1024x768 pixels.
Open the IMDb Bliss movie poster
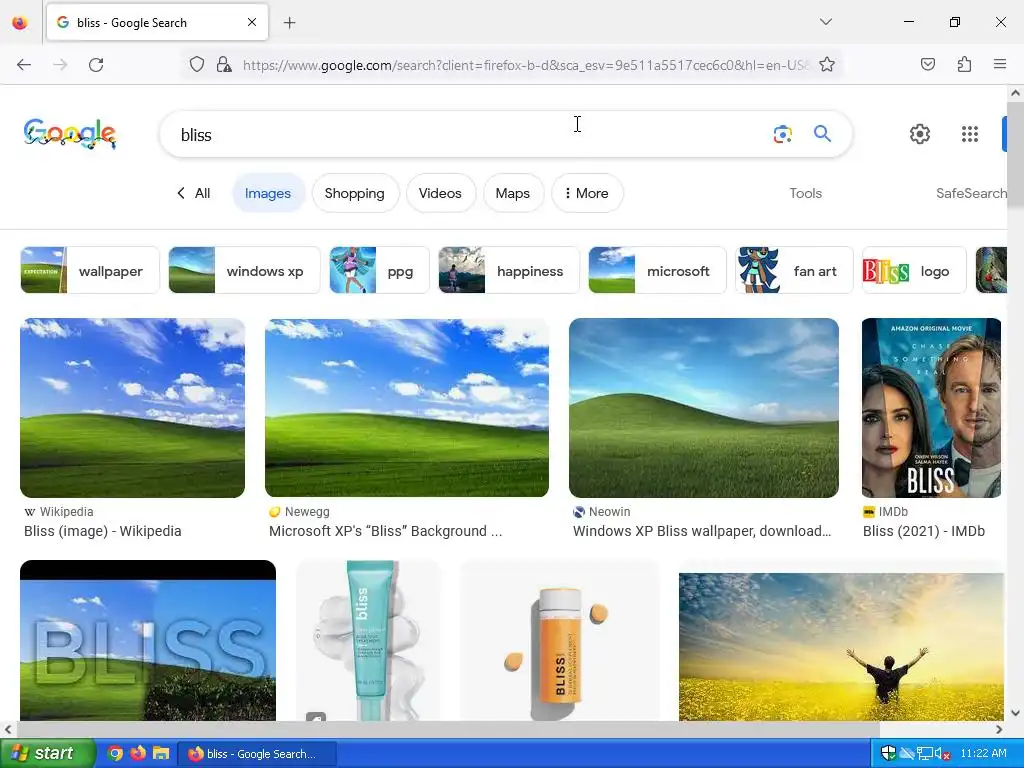[931, 408]
